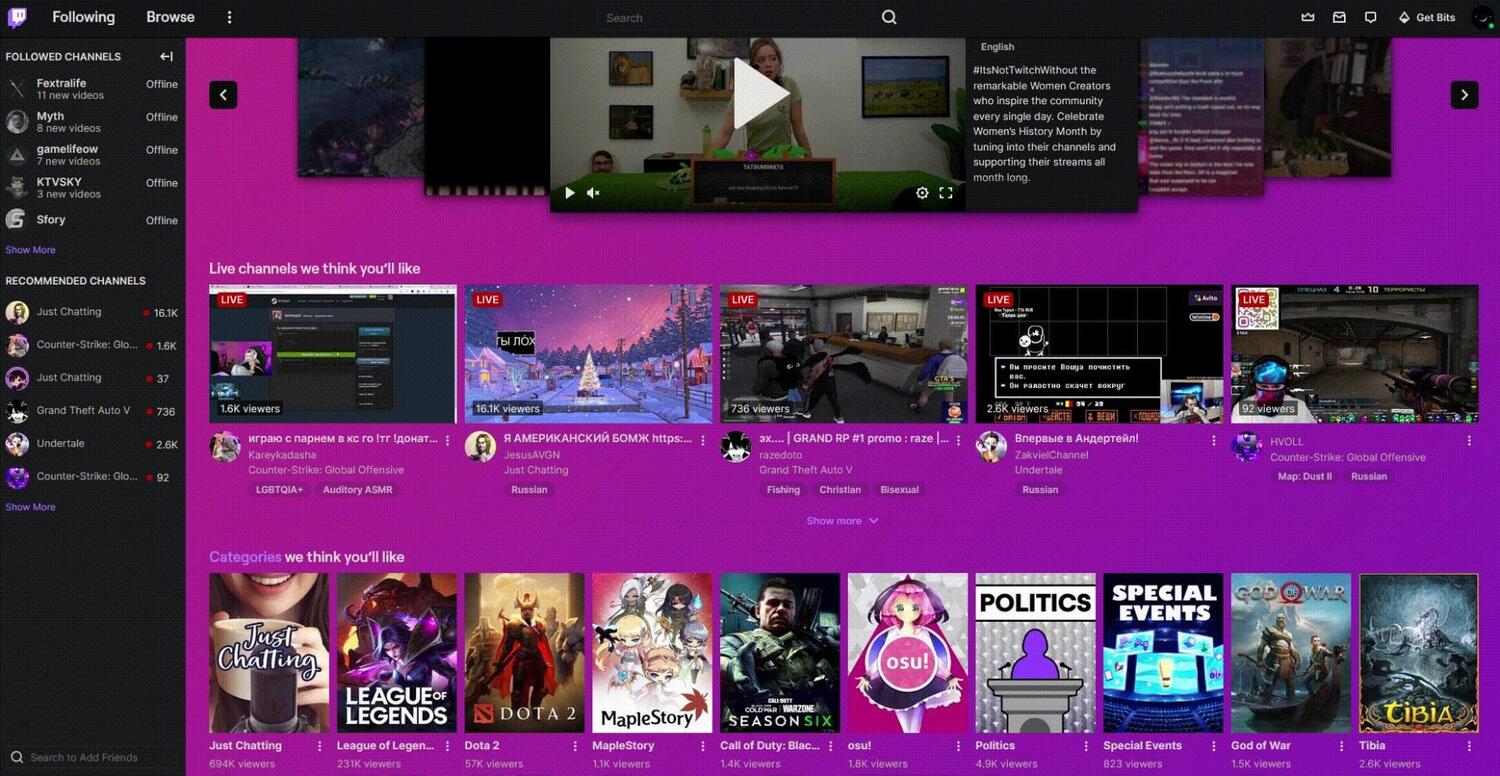Viewport: 1500px width, 776px height.
Task: Click the search magnifying glass icon
Action: 888,17
